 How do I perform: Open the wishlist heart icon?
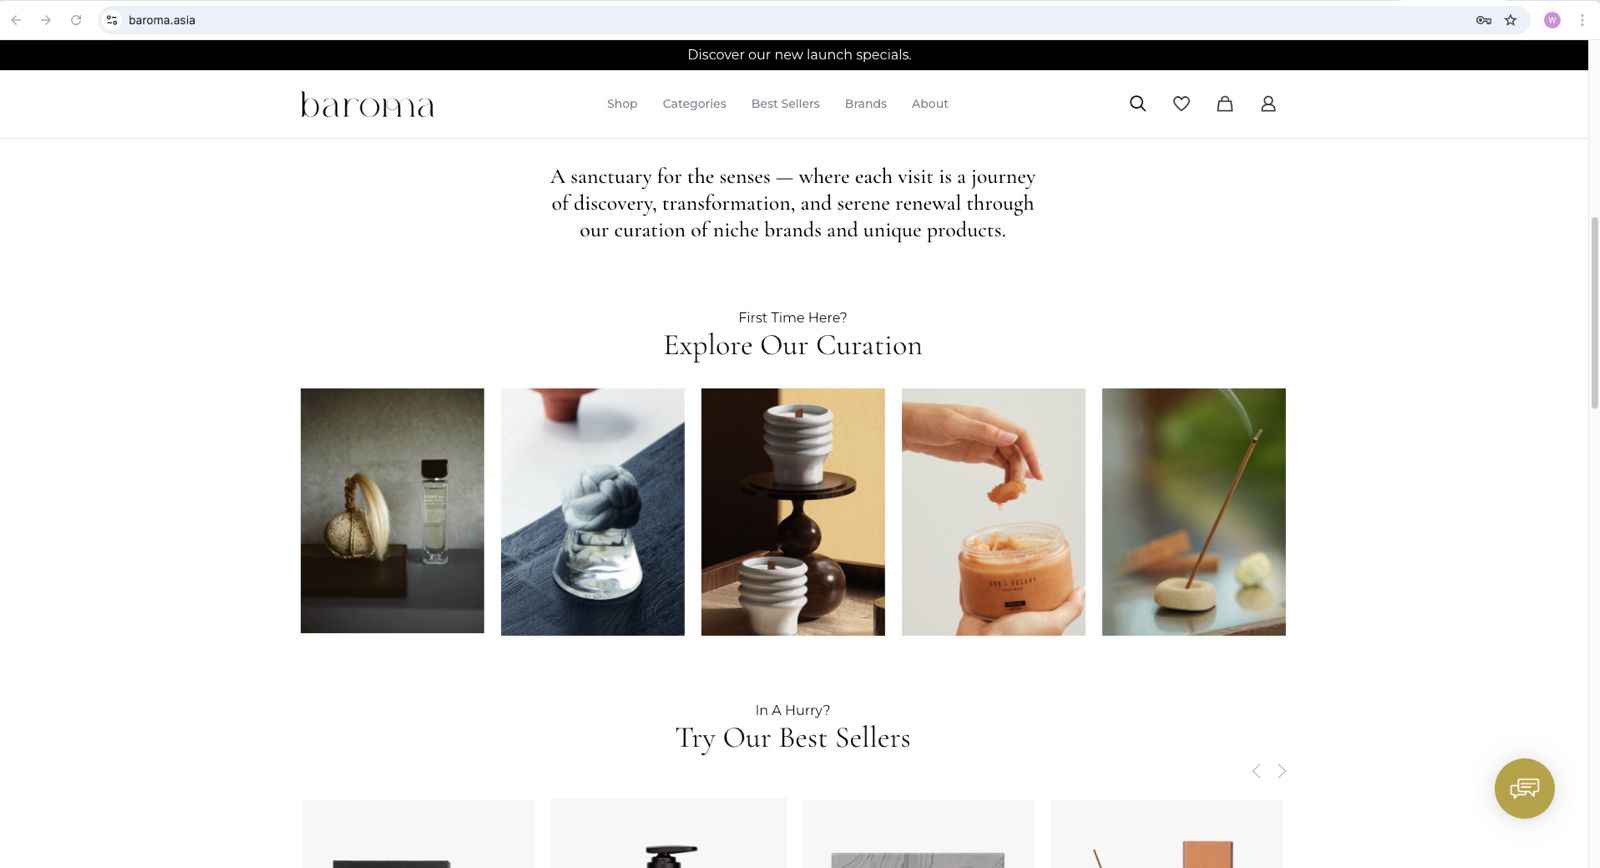pos(1181,103)
